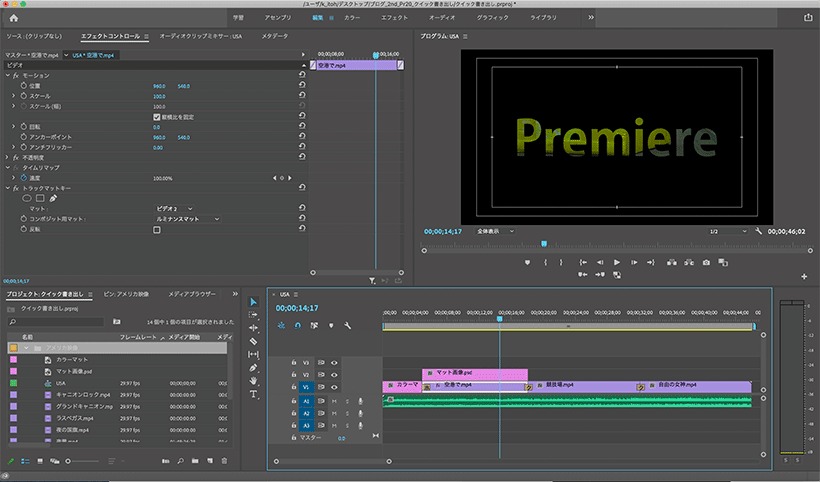Delete selected item with trash icon

tap(224, 461)
